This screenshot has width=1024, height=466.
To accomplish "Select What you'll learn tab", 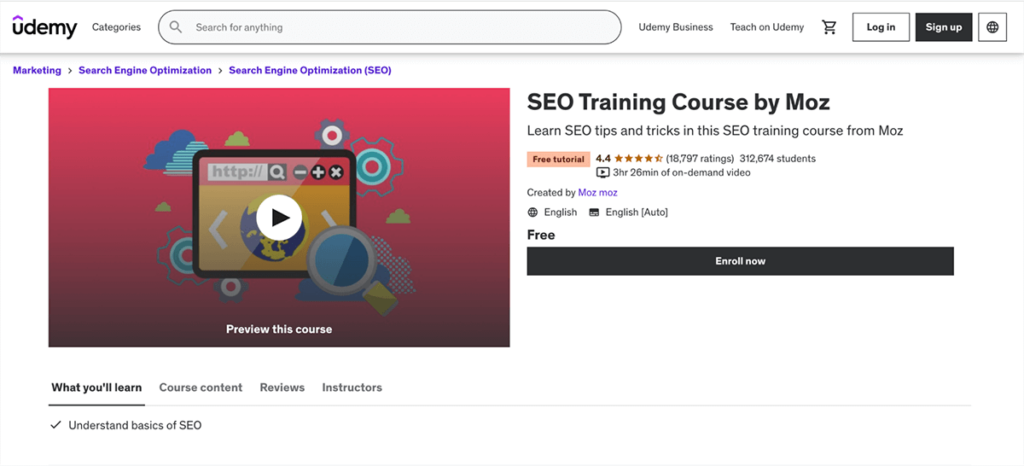I will point(97,388).
